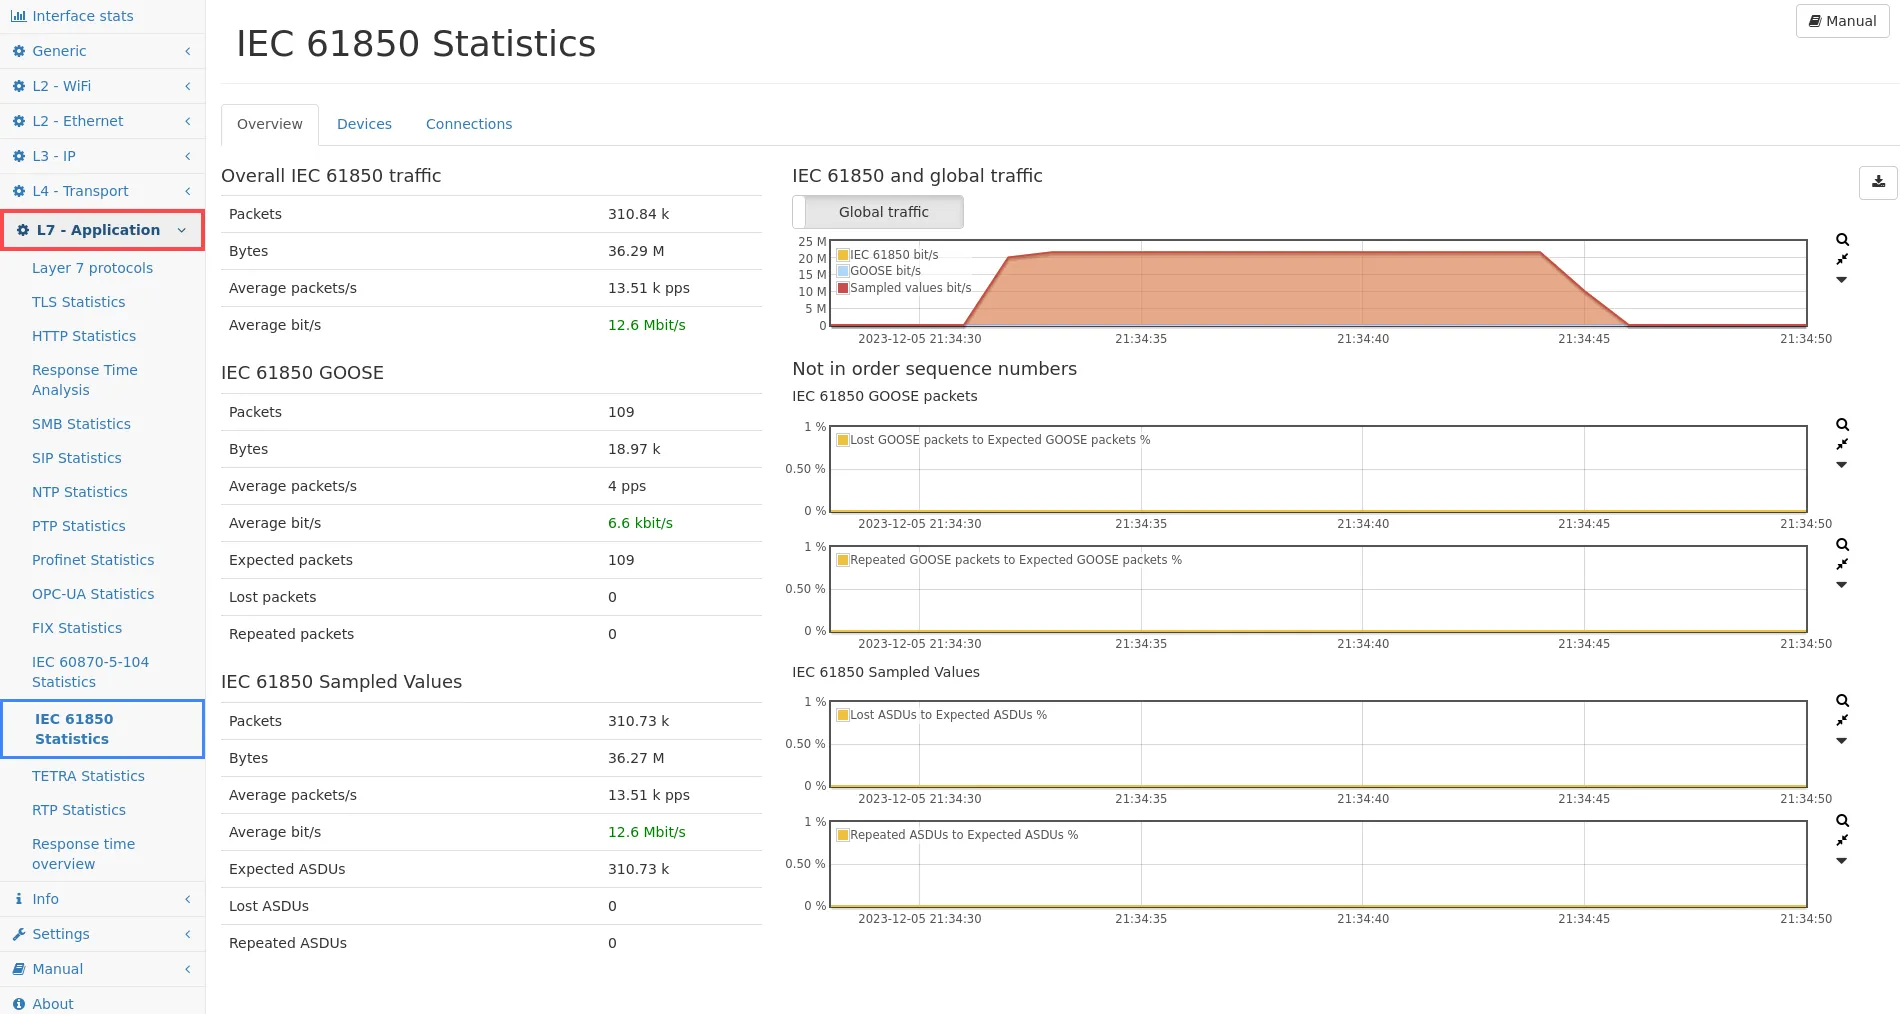Toggle Sampled values bit/s legend series
Viewport: 1900px width, 1014px height.
click(x=909, y=288)
